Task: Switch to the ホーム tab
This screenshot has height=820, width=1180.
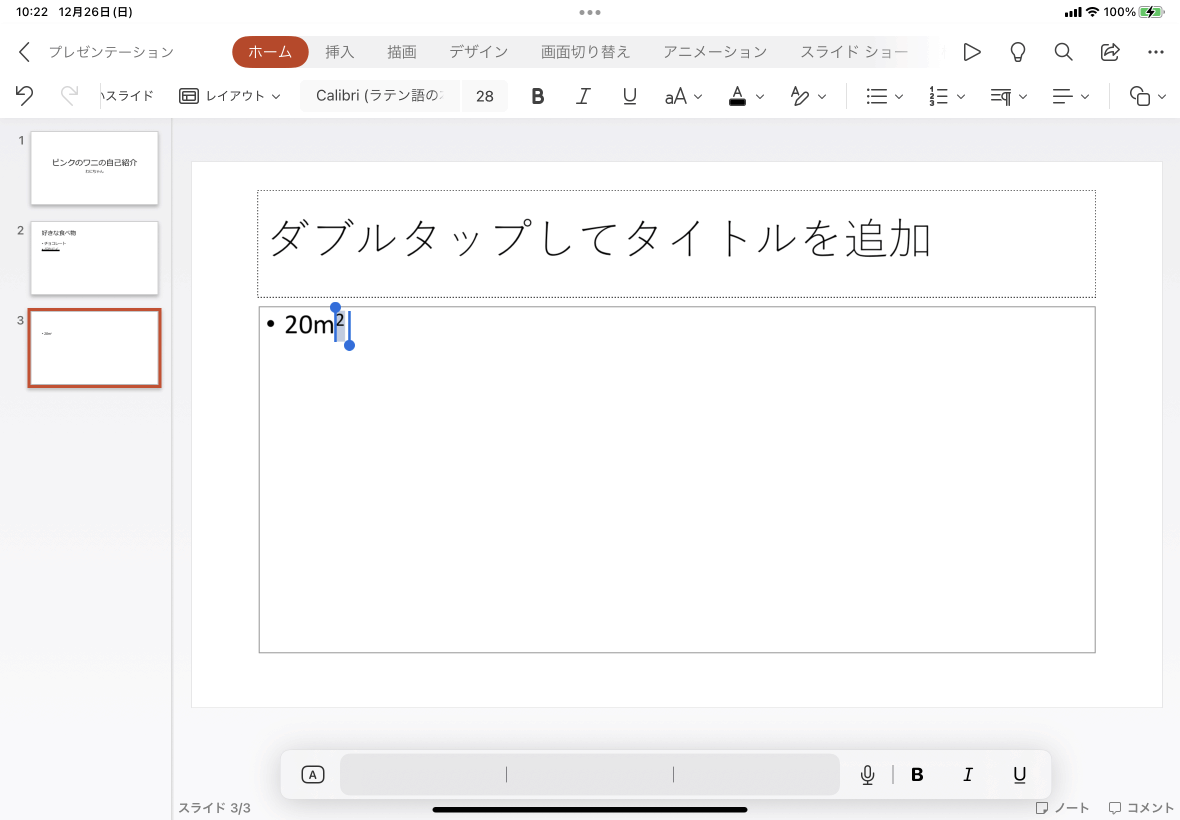Action: [x=270, y=52]
